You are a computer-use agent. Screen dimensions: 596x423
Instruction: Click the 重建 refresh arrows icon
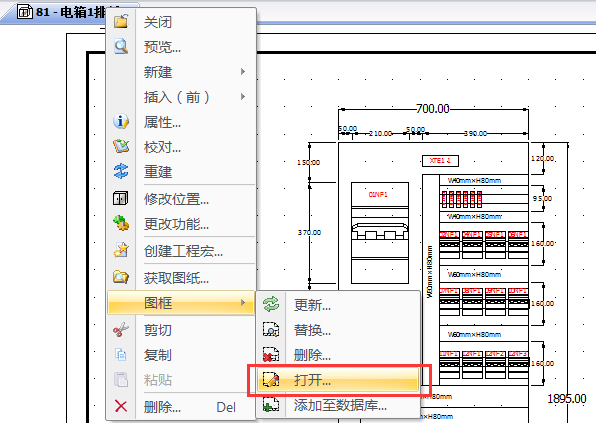pos(121,171)
